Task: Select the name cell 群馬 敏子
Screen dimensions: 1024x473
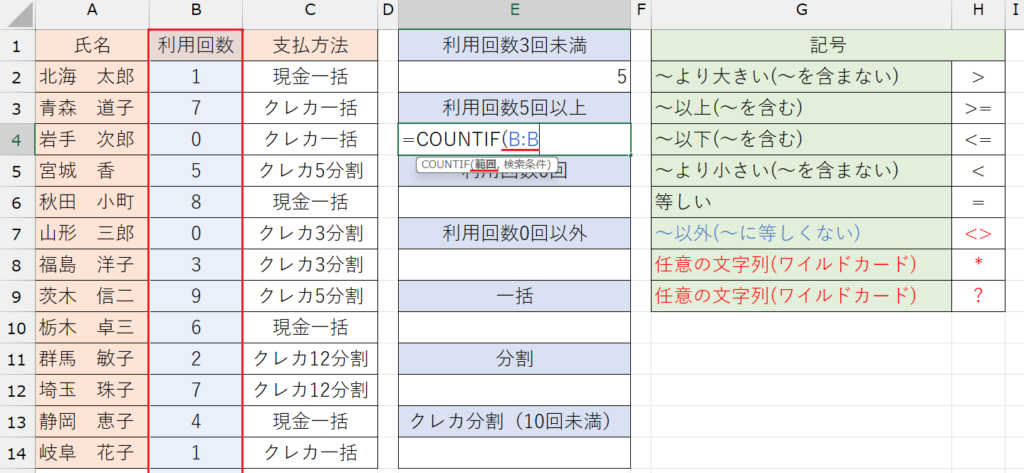Action: [92, 359]
